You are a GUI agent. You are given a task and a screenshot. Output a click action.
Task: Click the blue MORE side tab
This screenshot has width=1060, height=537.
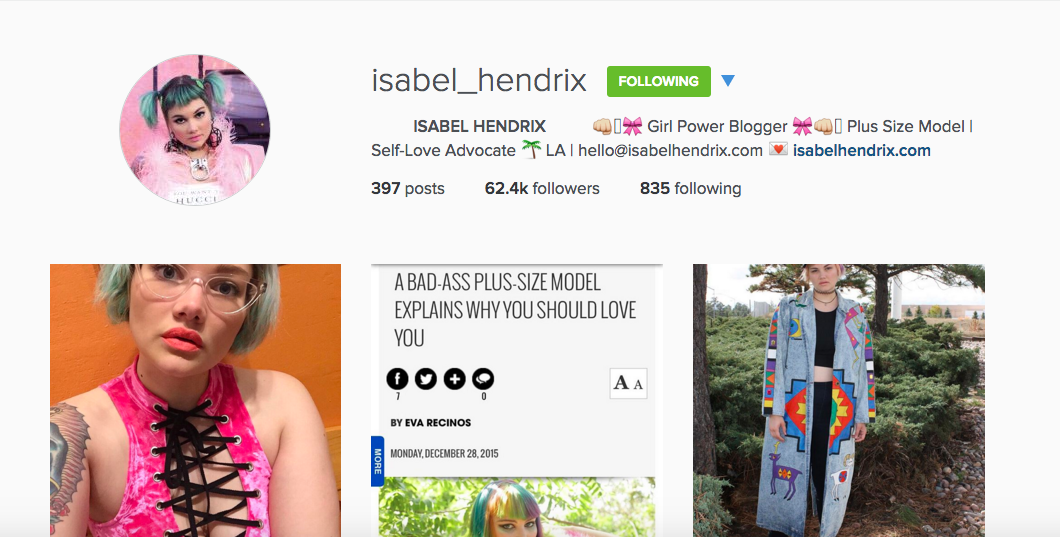click(x=377, y=461)
